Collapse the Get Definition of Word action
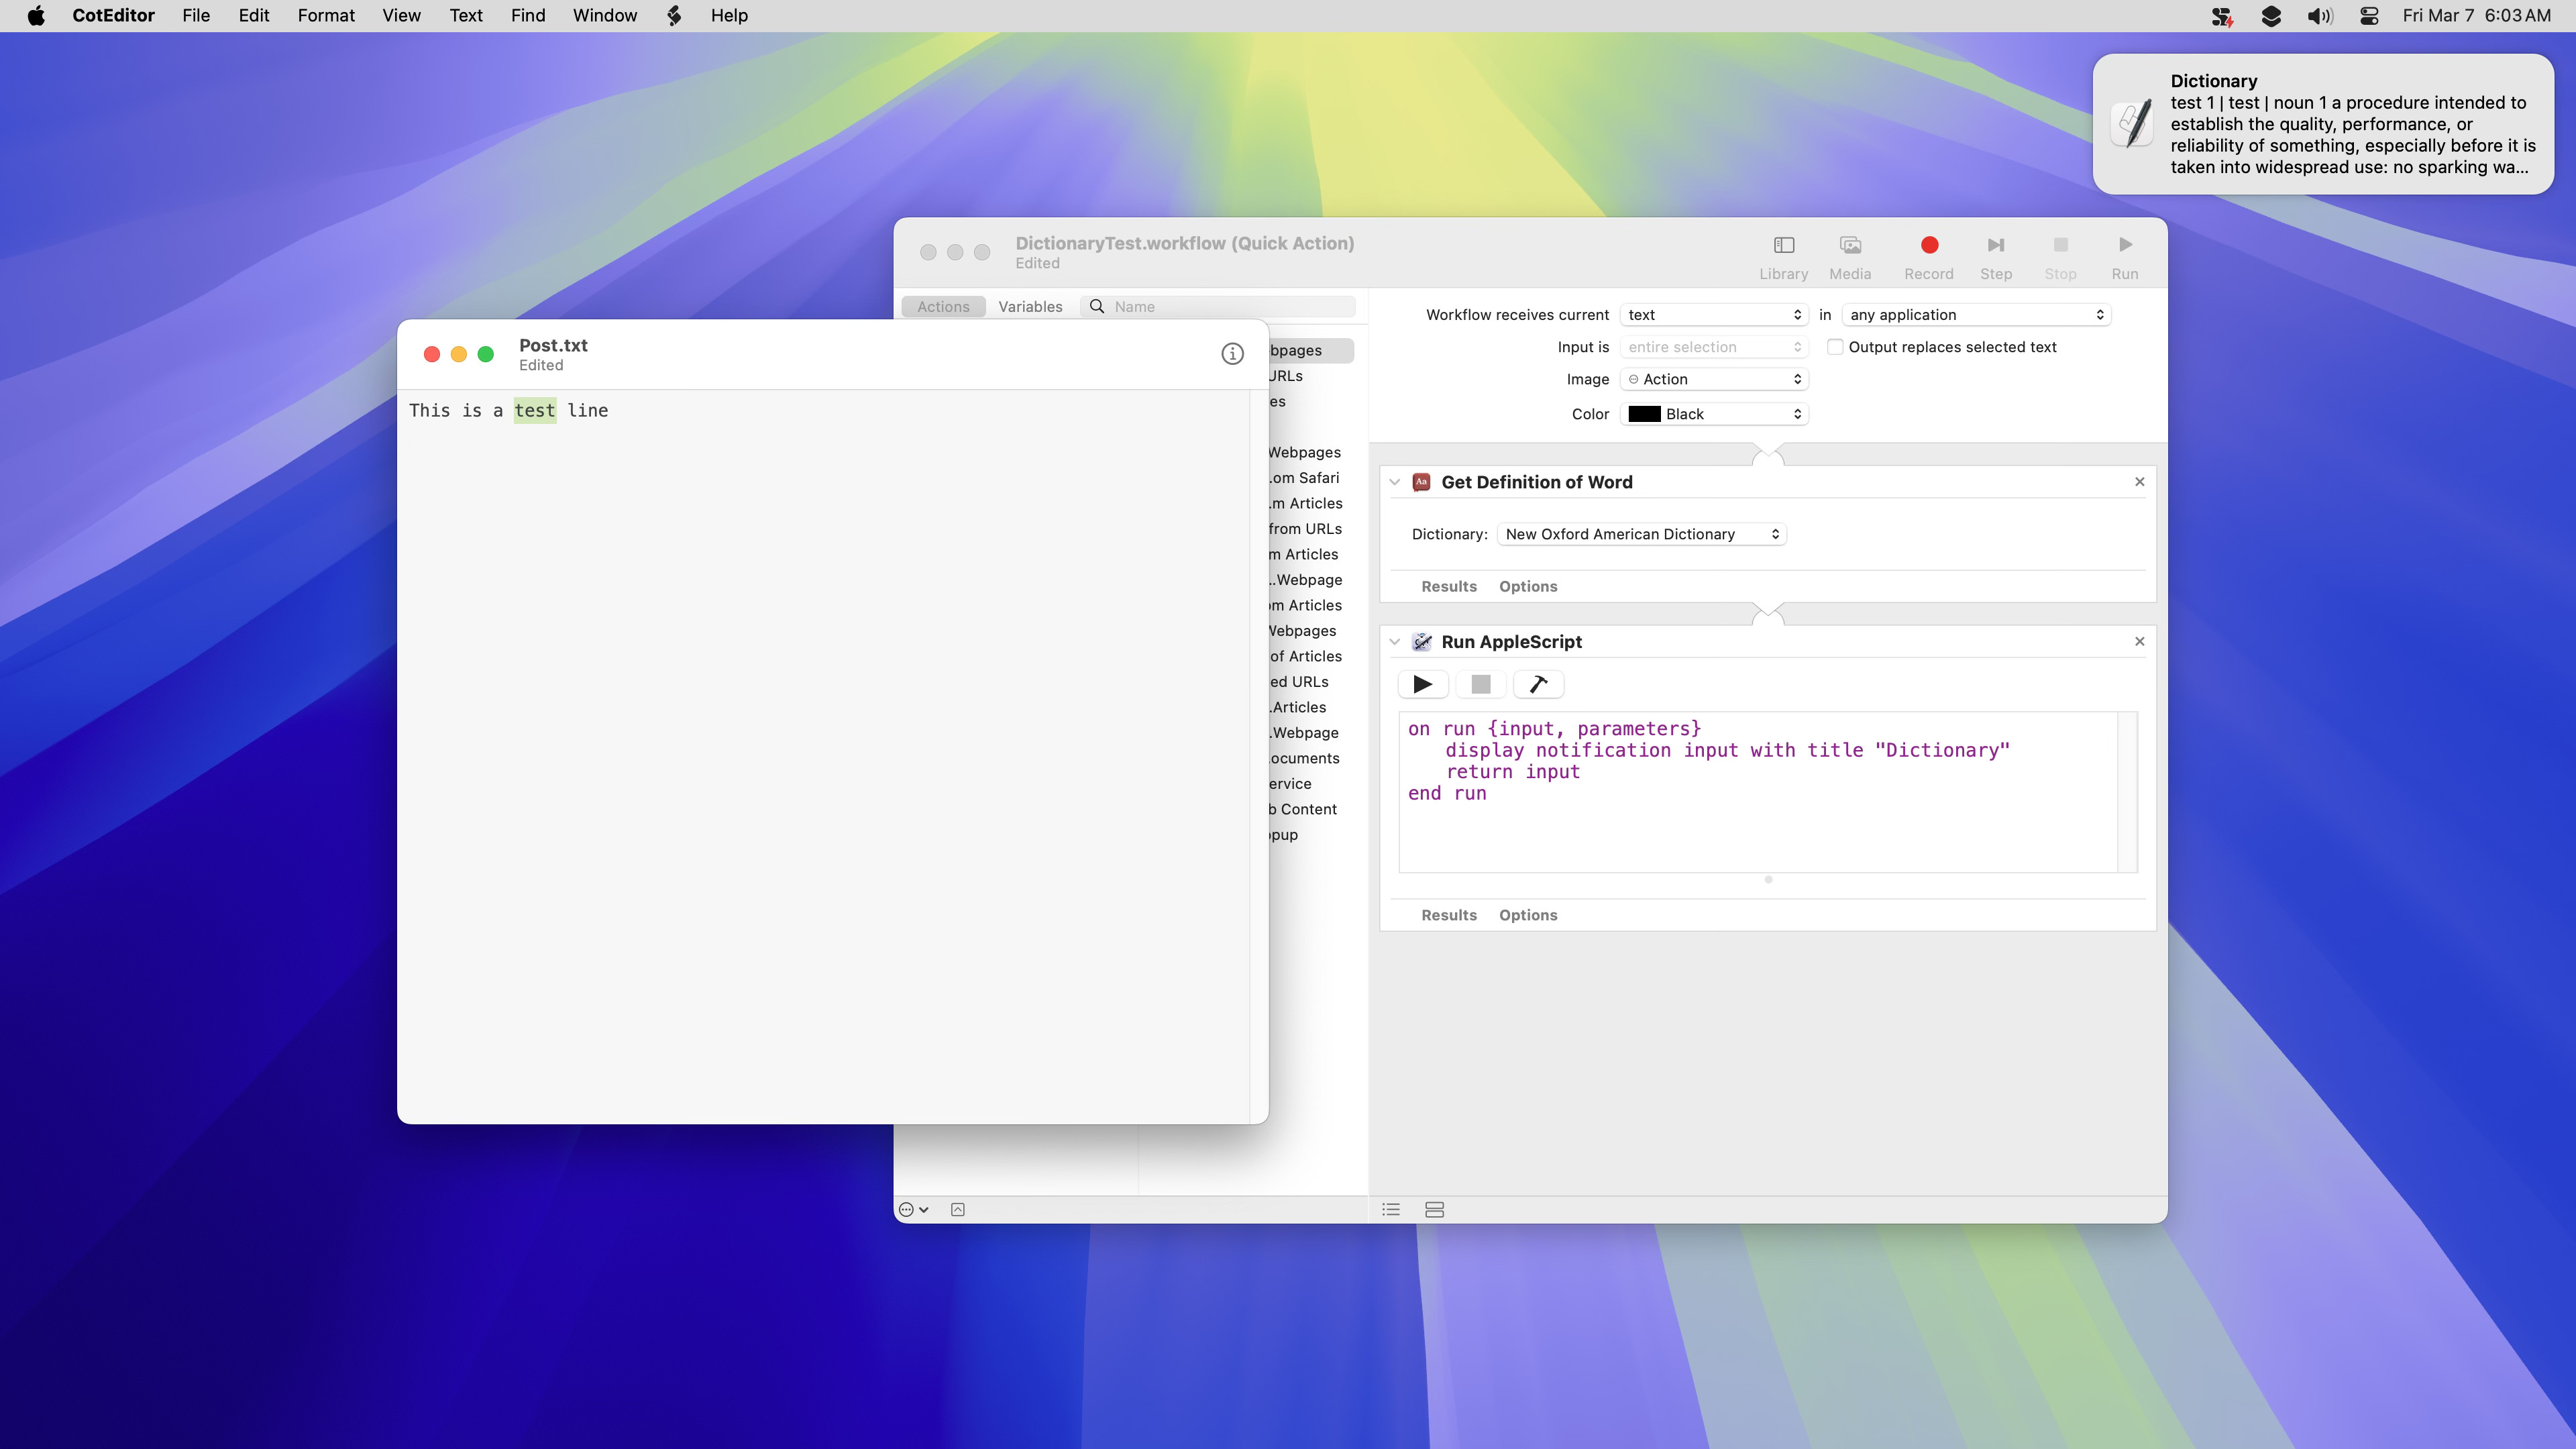This screenshot has width=2576, height=1449. click(x=1394, y=482)
